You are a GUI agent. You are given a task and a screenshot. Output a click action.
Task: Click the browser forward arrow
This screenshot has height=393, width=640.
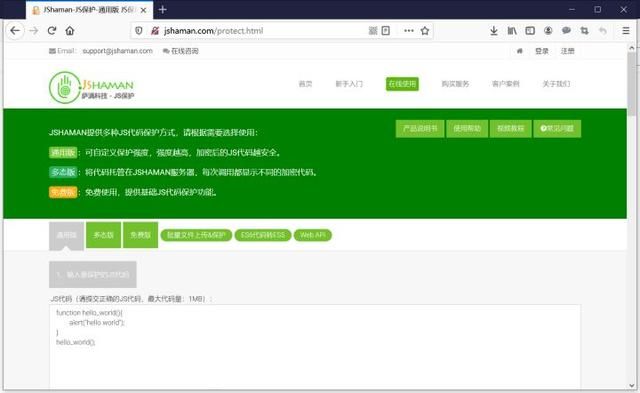click(34, 31)
